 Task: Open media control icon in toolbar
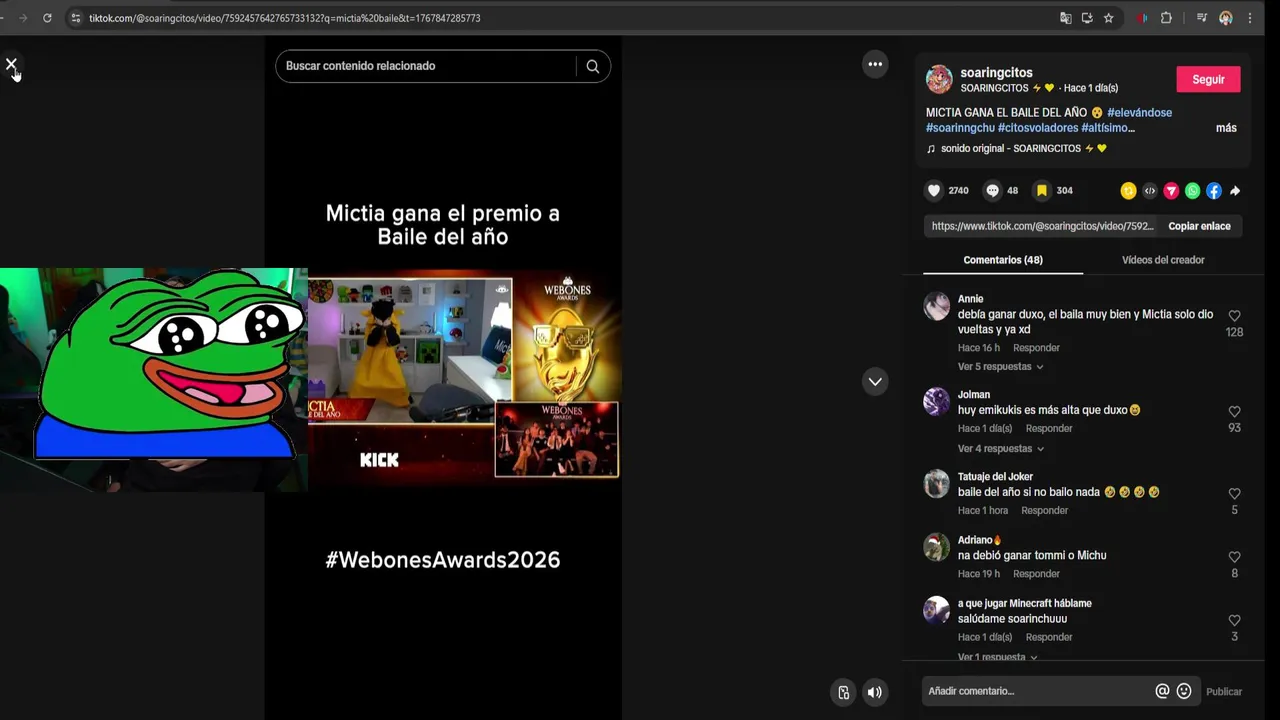(x=1202, y=18)
